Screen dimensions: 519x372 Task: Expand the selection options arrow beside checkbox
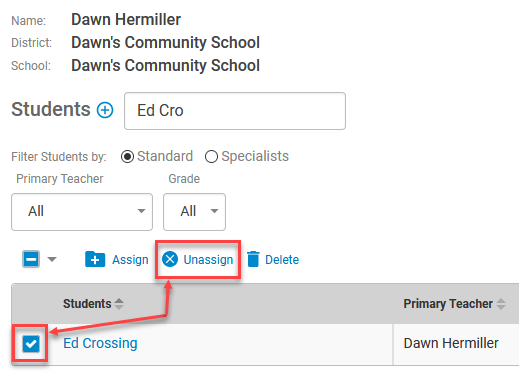[x=52, y=259]
